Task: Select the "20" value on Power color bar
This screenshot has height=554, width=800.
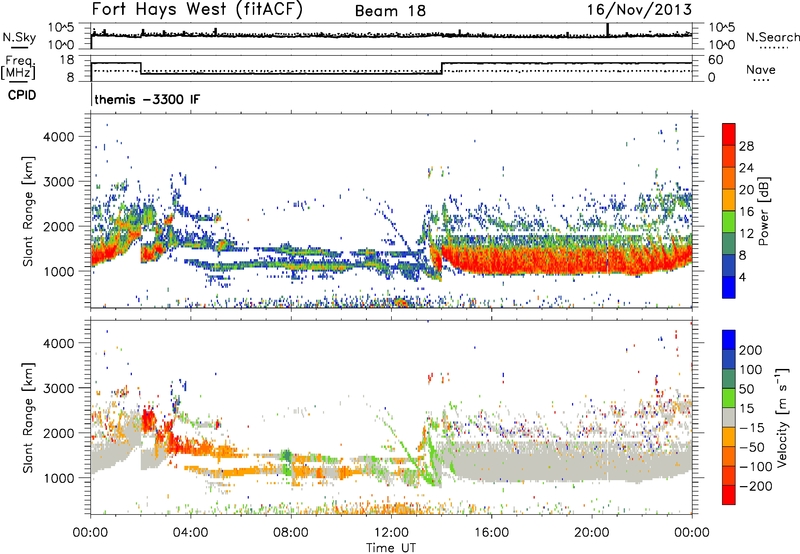Action: tap(746, 190)
